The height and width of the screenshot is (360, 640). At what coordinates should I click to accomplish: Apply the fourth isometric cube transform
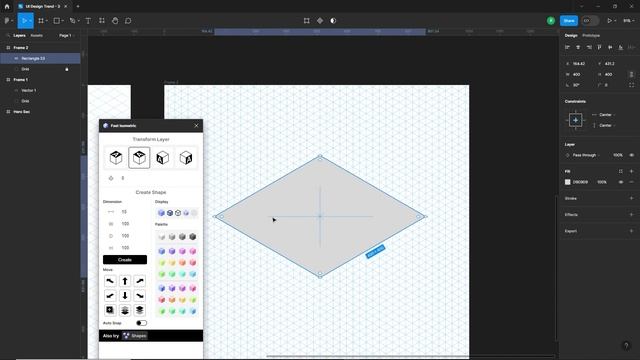186,158
